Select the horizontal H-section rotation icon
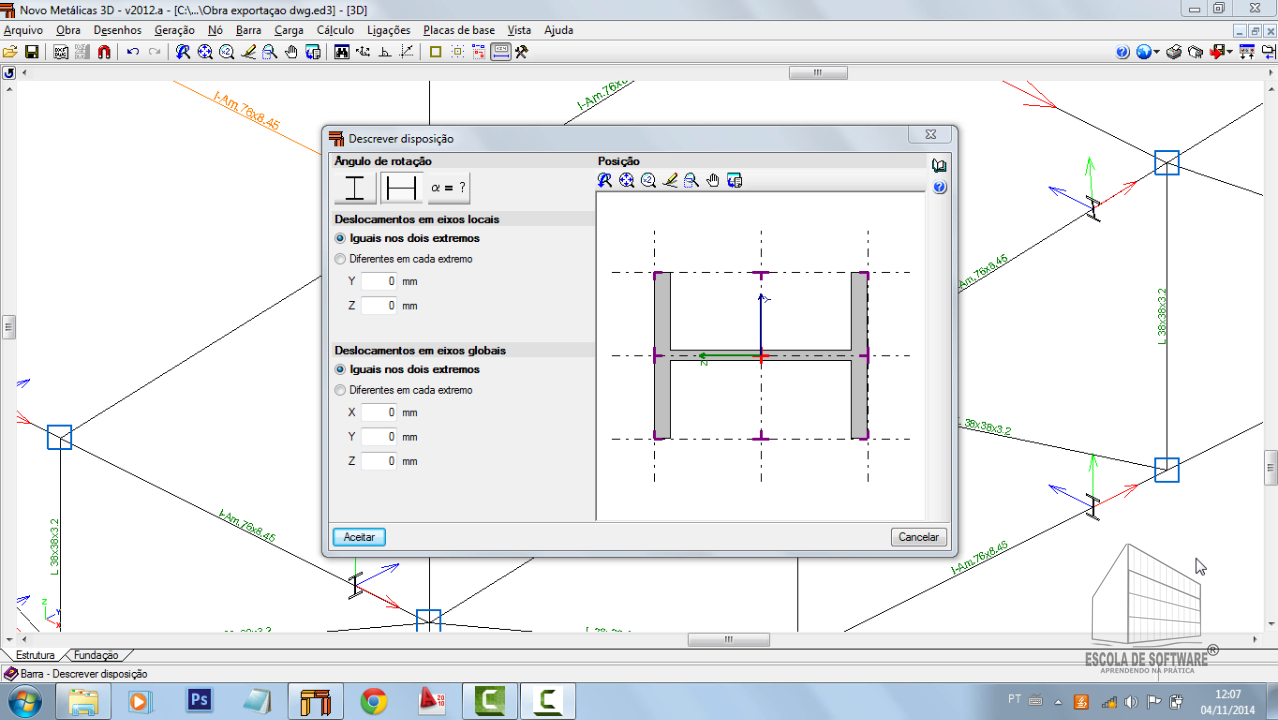The width and height of the screenshot is (1278, 720). (402, 187)
